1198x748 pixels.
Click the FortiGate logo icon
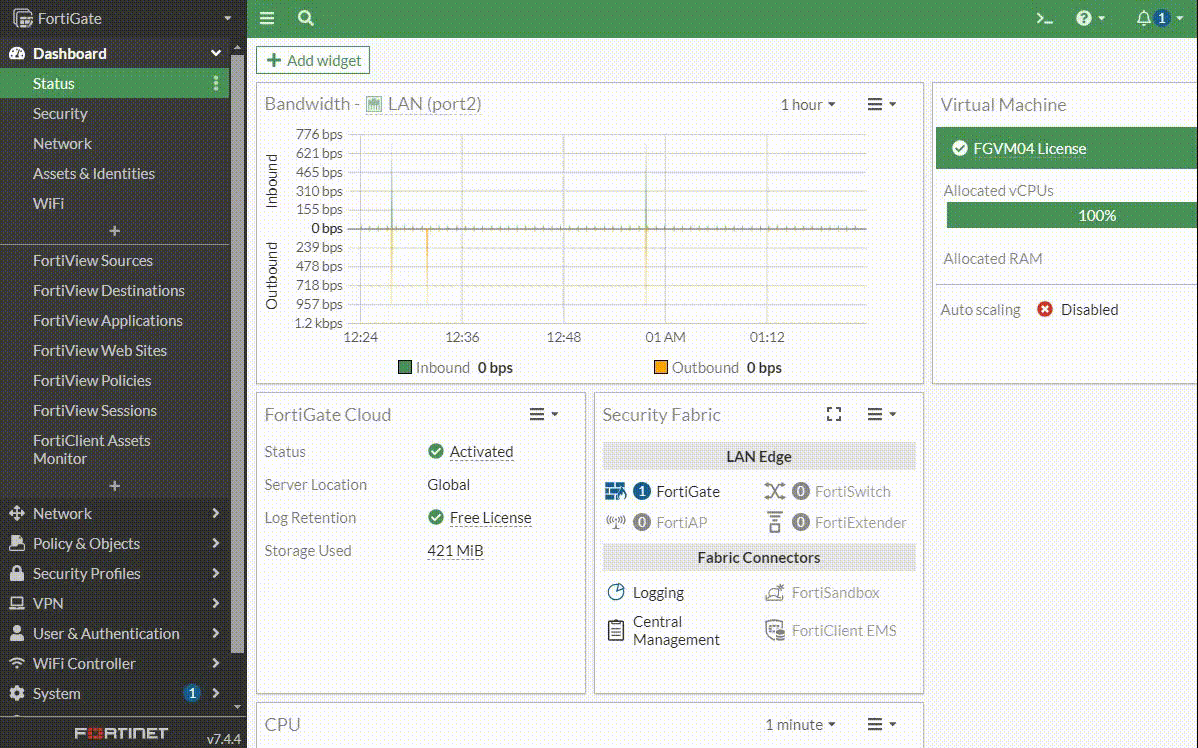pyautogui.click(x=23, y=18)
